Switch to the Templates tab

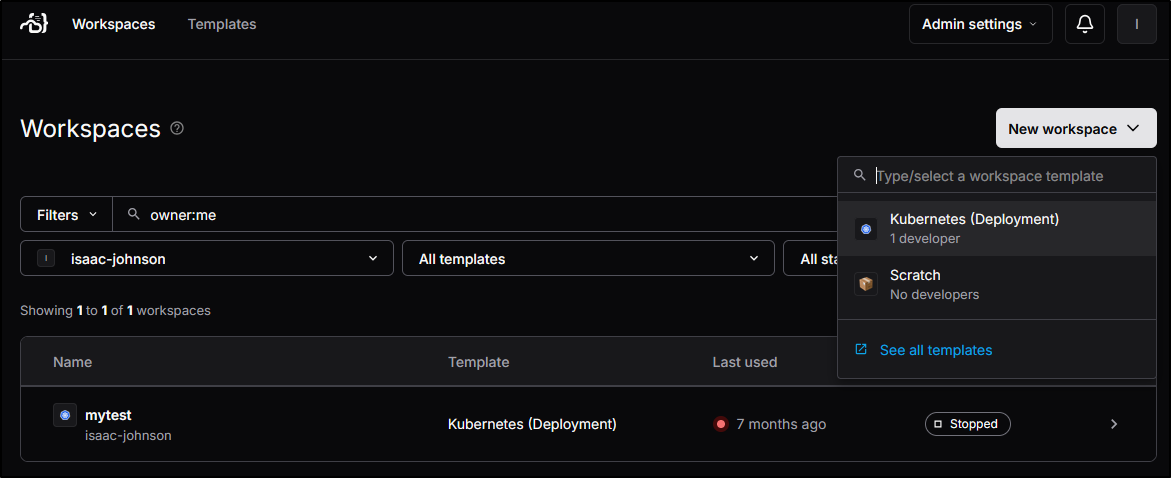pos(222,24)
